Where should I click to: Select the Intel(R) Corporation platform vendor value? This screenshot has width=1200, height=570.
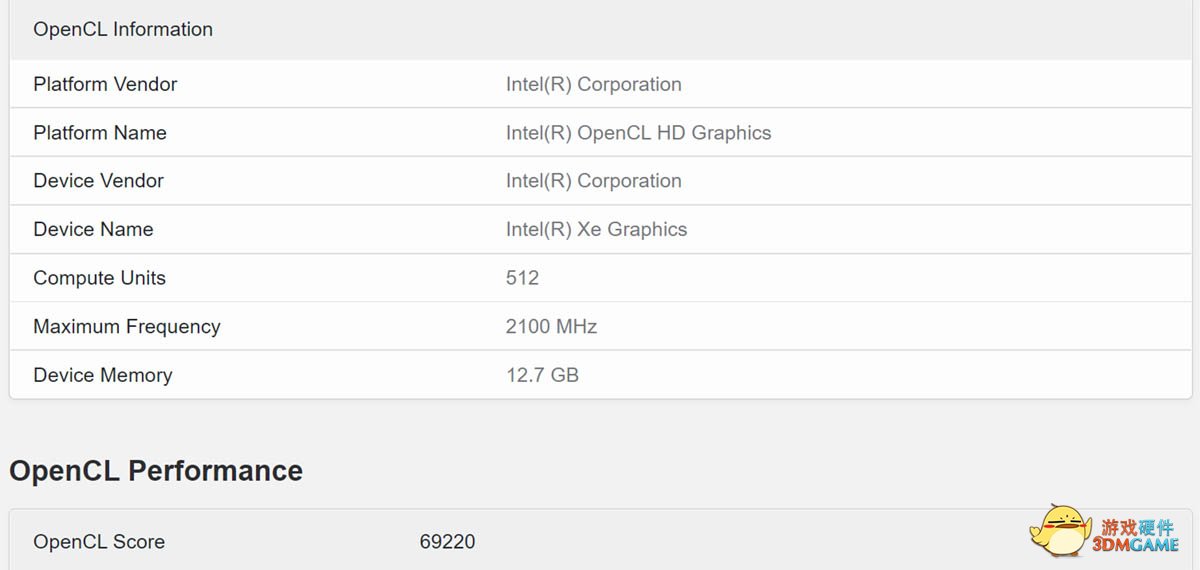594,84
